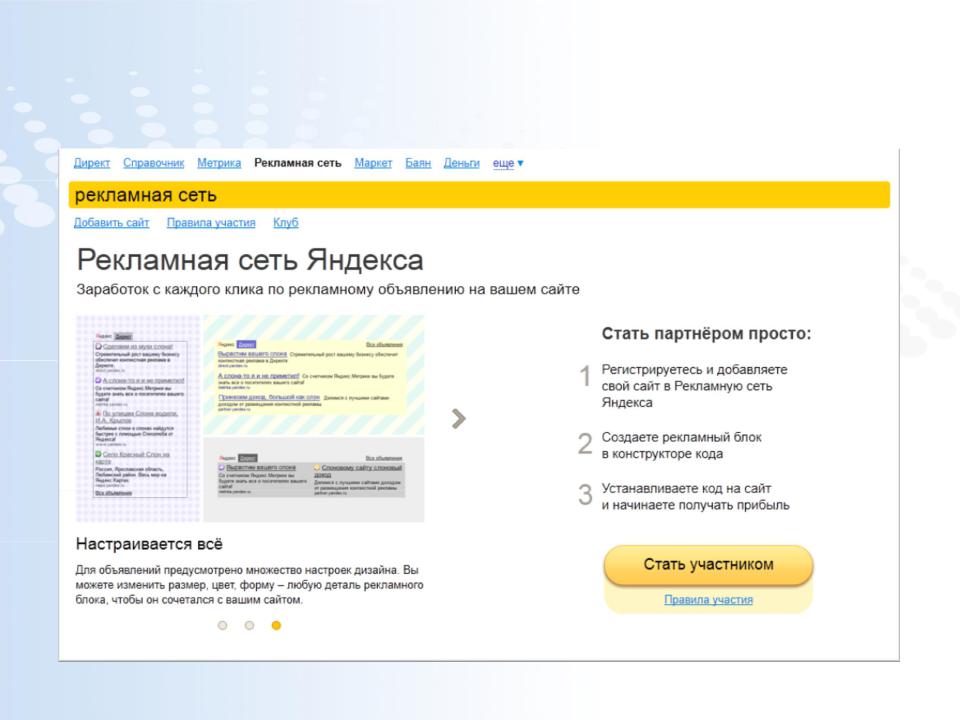960x720 pixels.
Task: Select the Рекламная сеть tab
Action: [298, 163]
